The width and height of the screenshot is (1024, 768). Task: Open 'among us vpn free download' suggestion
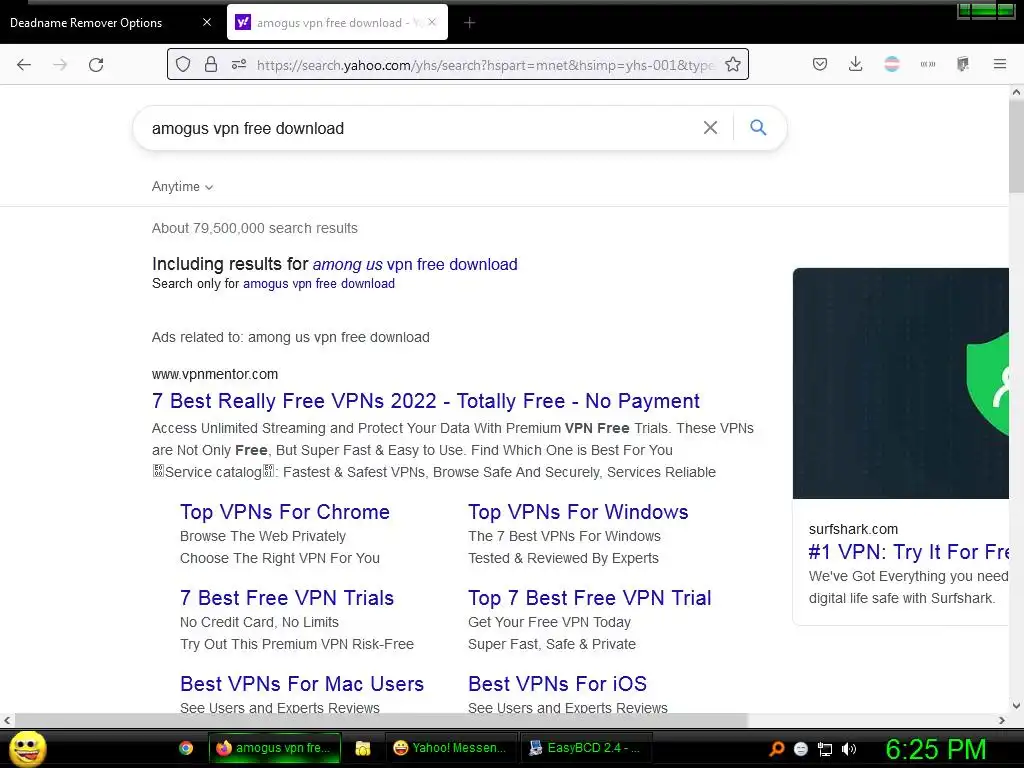415,264
